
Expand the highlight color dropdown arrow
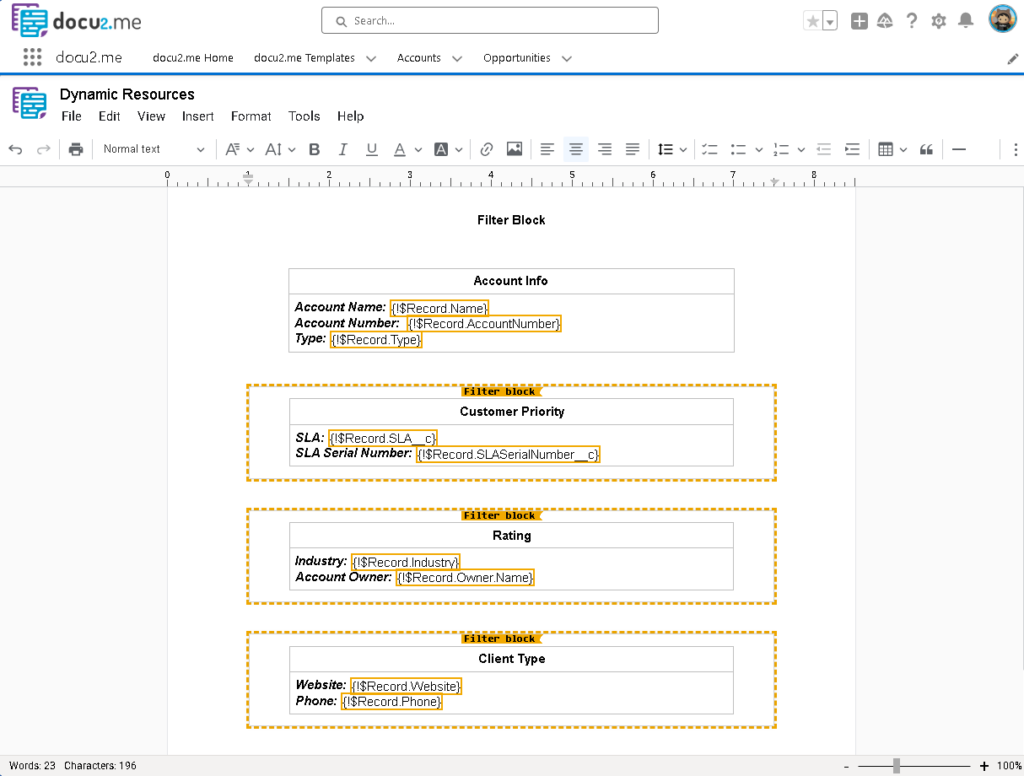(x=458, y=150)
